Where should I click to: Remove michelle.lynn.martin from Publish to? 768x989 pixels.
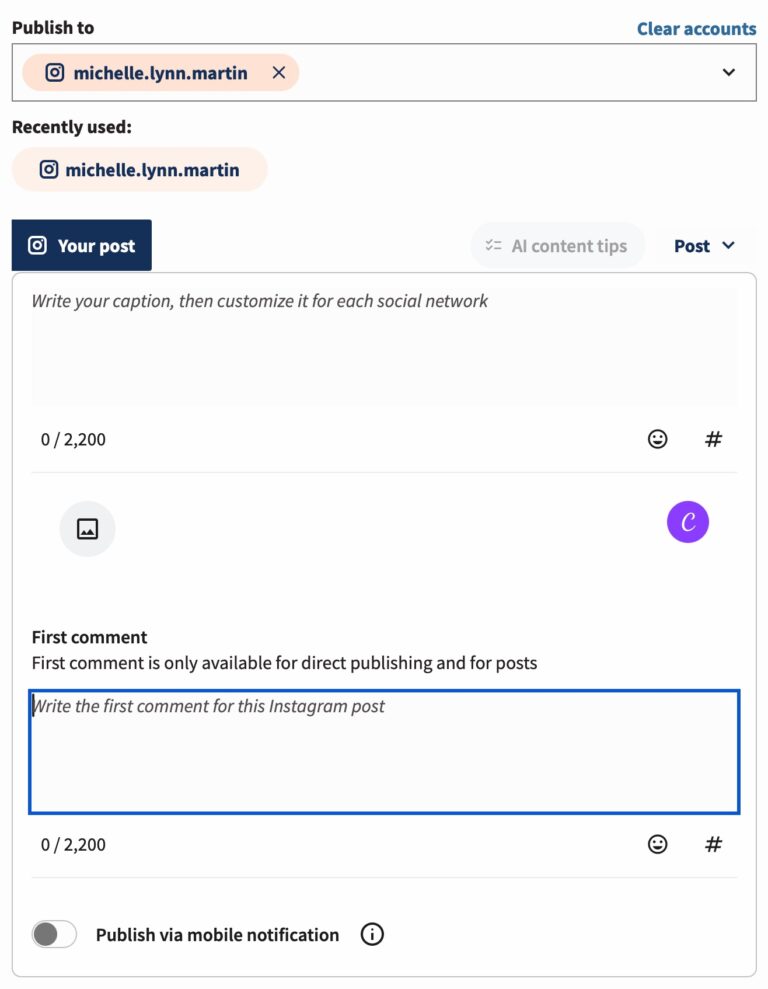click(278, 72)
